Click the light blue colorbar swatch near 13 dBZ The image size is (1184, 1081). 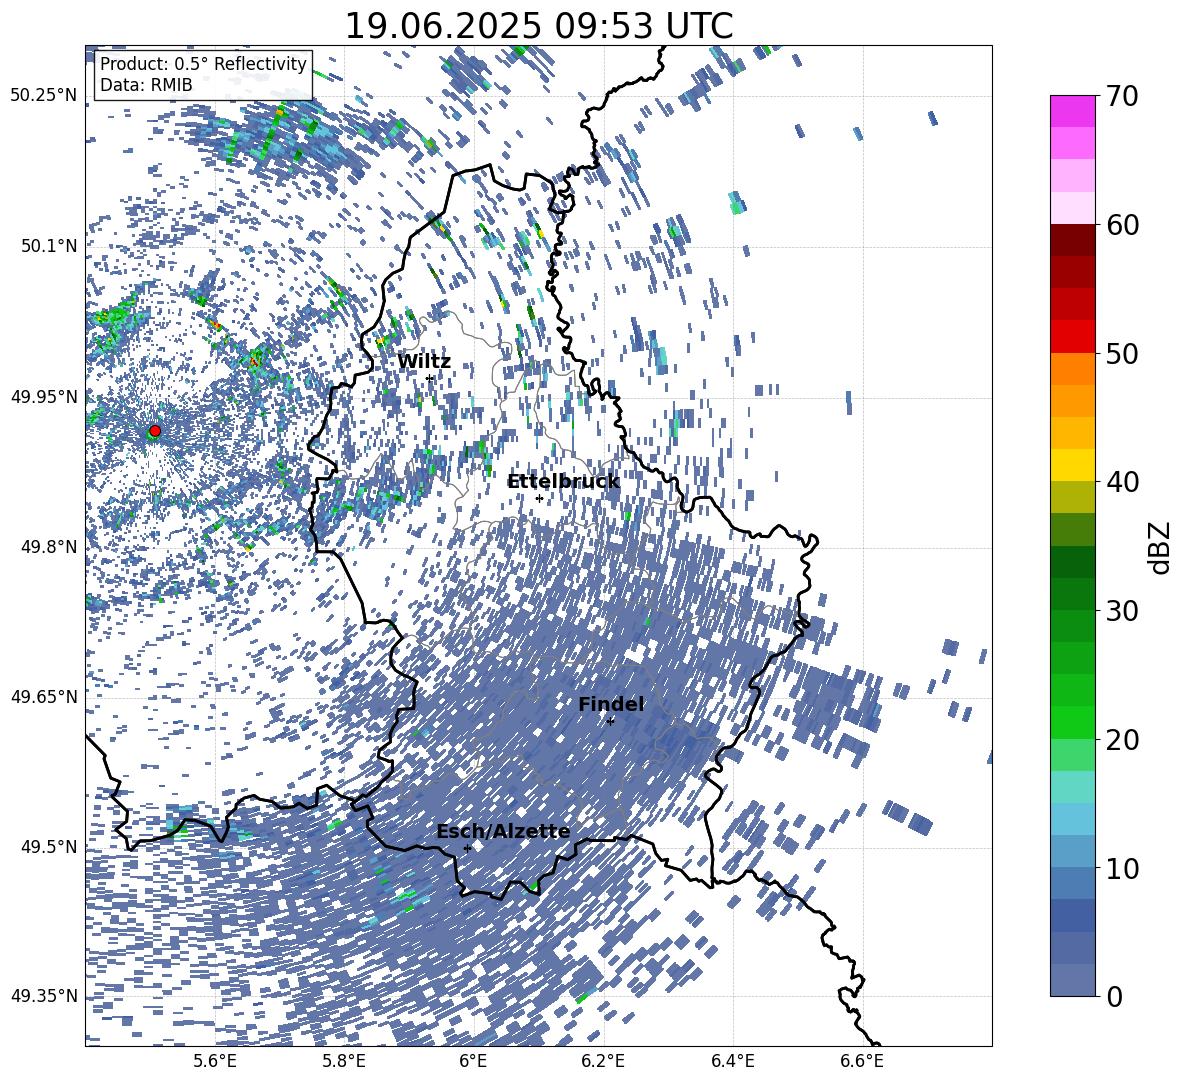click(1072, 819)
